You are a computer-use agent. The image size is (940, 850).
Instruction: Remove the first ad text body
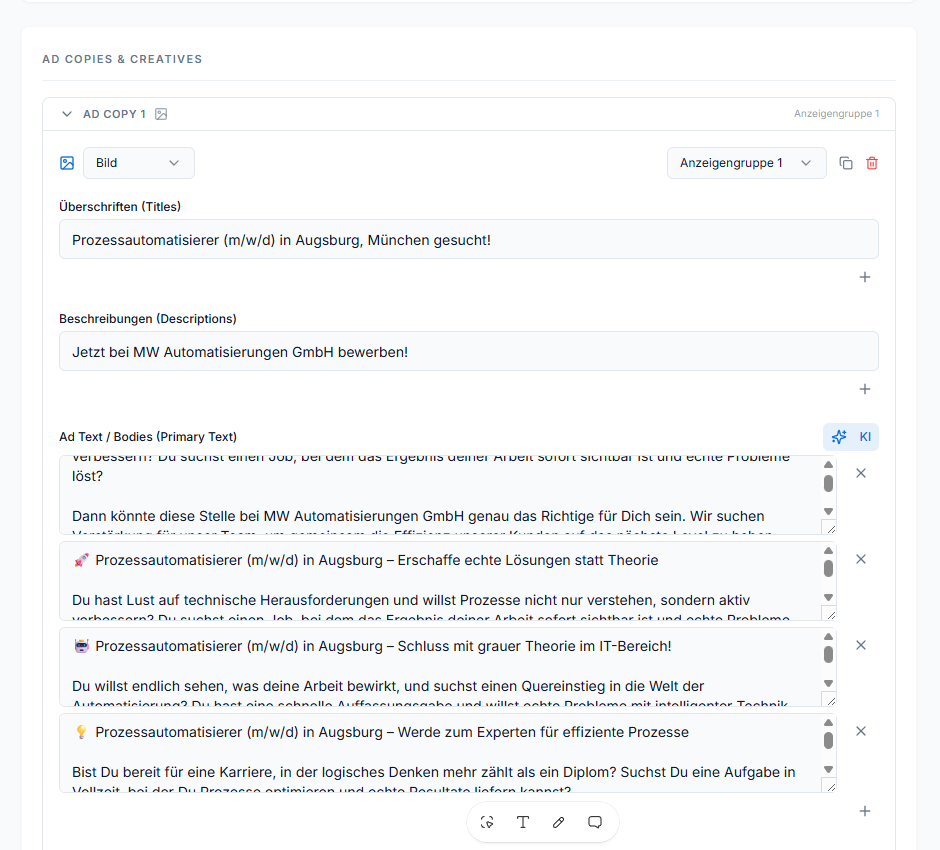tap(861, 473)
